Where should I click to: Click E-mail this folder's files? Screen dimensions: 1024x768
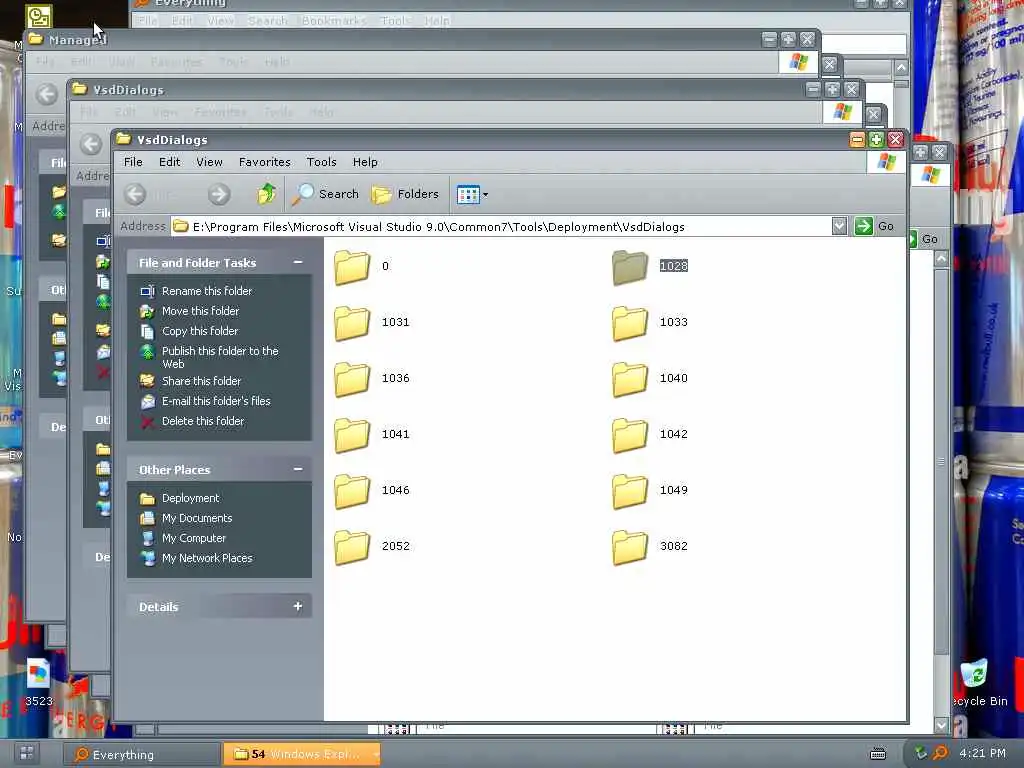[x=216, y=402]
